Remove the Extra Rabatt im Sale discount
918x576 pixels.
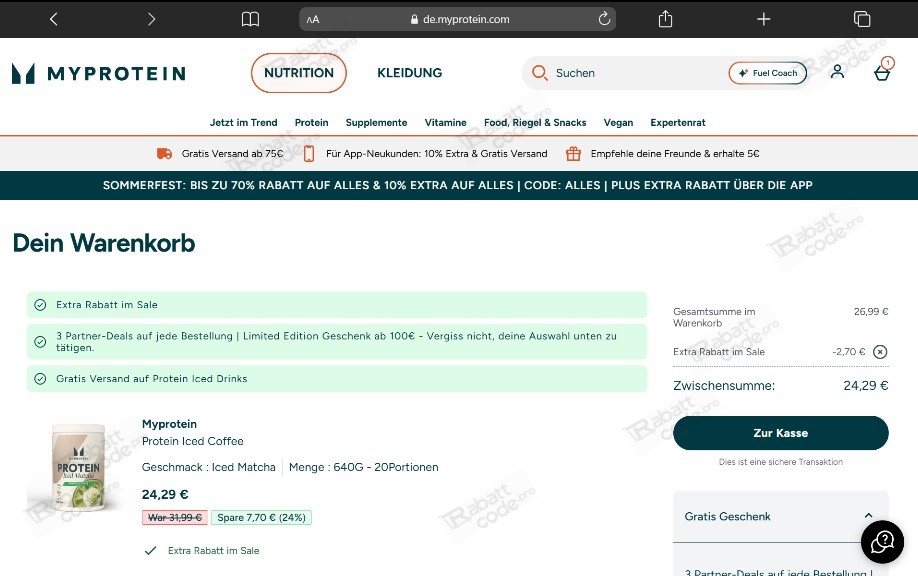[x=880, y=352]
